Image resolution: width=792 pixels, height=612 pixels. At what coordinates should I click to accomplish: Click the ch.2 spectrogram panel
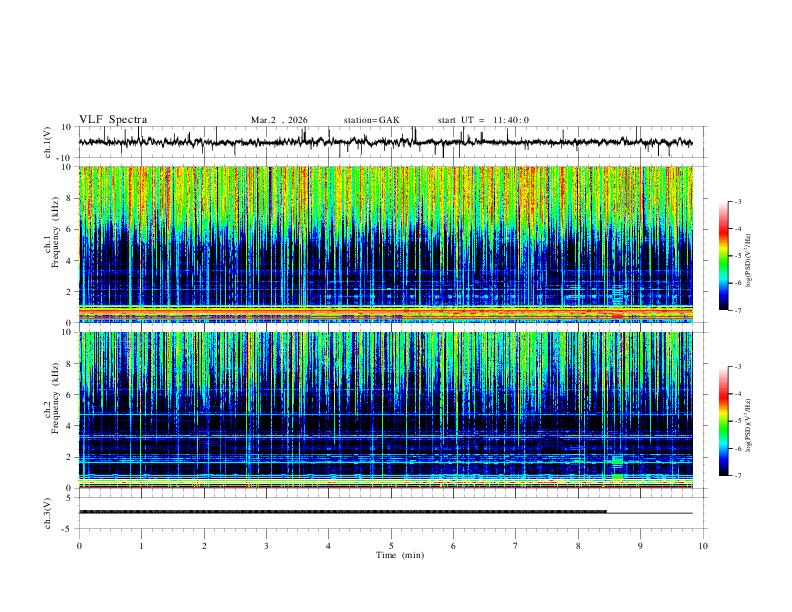(x=385, y=410)
